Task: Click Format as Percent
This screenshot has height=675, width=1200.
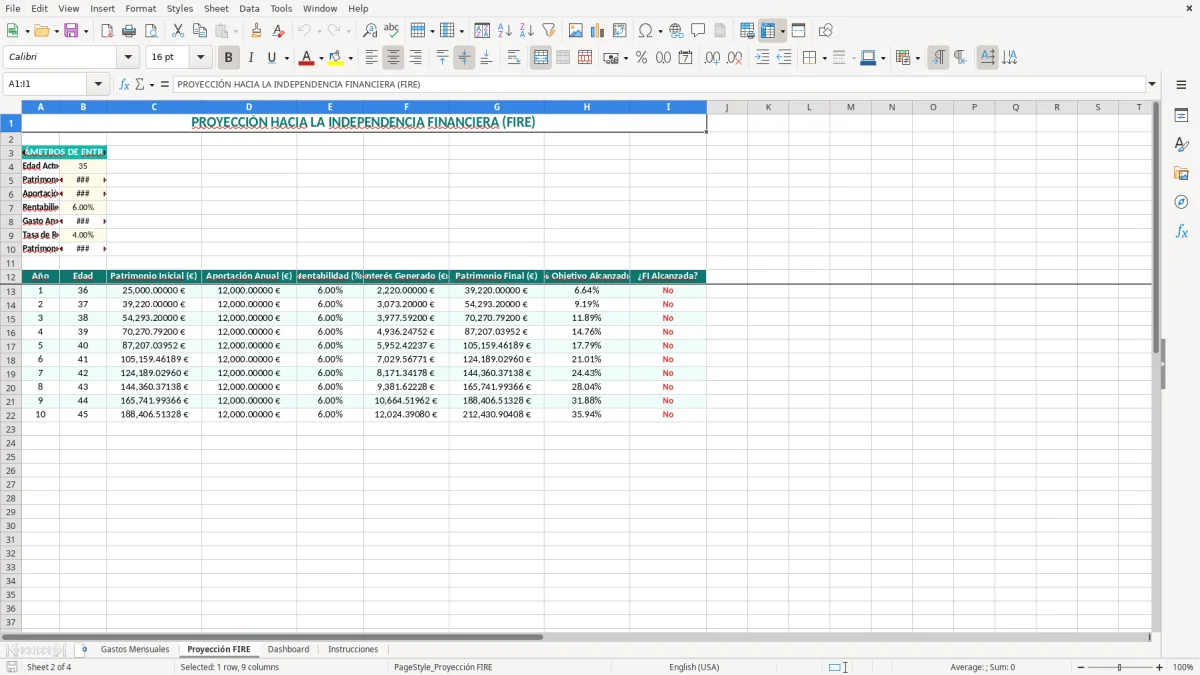Action: [641, 58]
